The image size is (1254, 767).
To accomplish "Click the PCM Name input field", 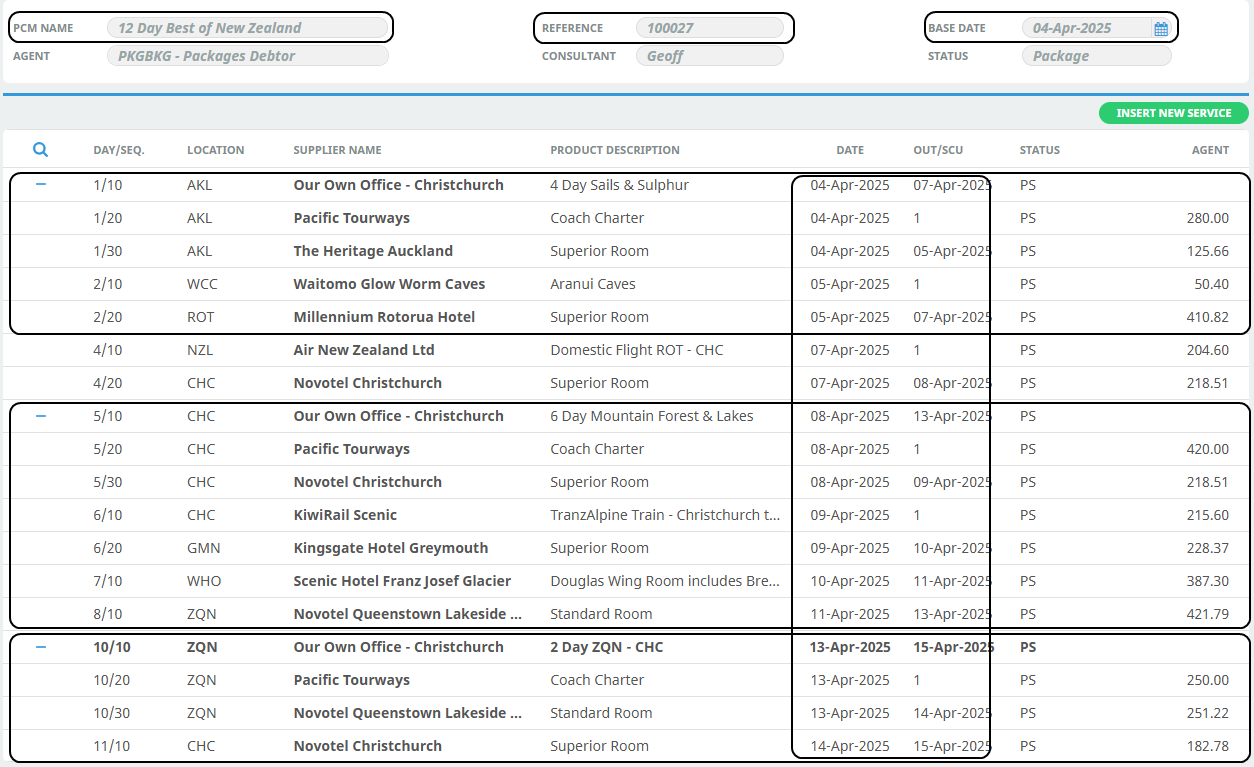I will [247, 28].
